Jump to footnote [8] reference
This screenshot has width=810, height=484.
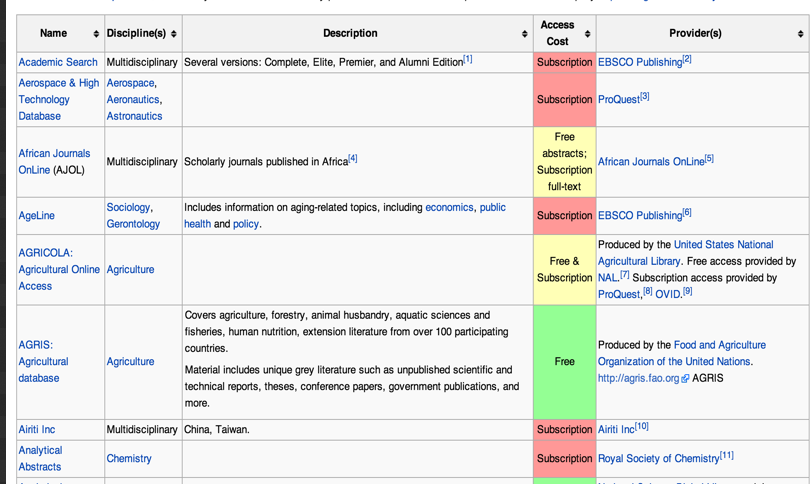point(648,291)
